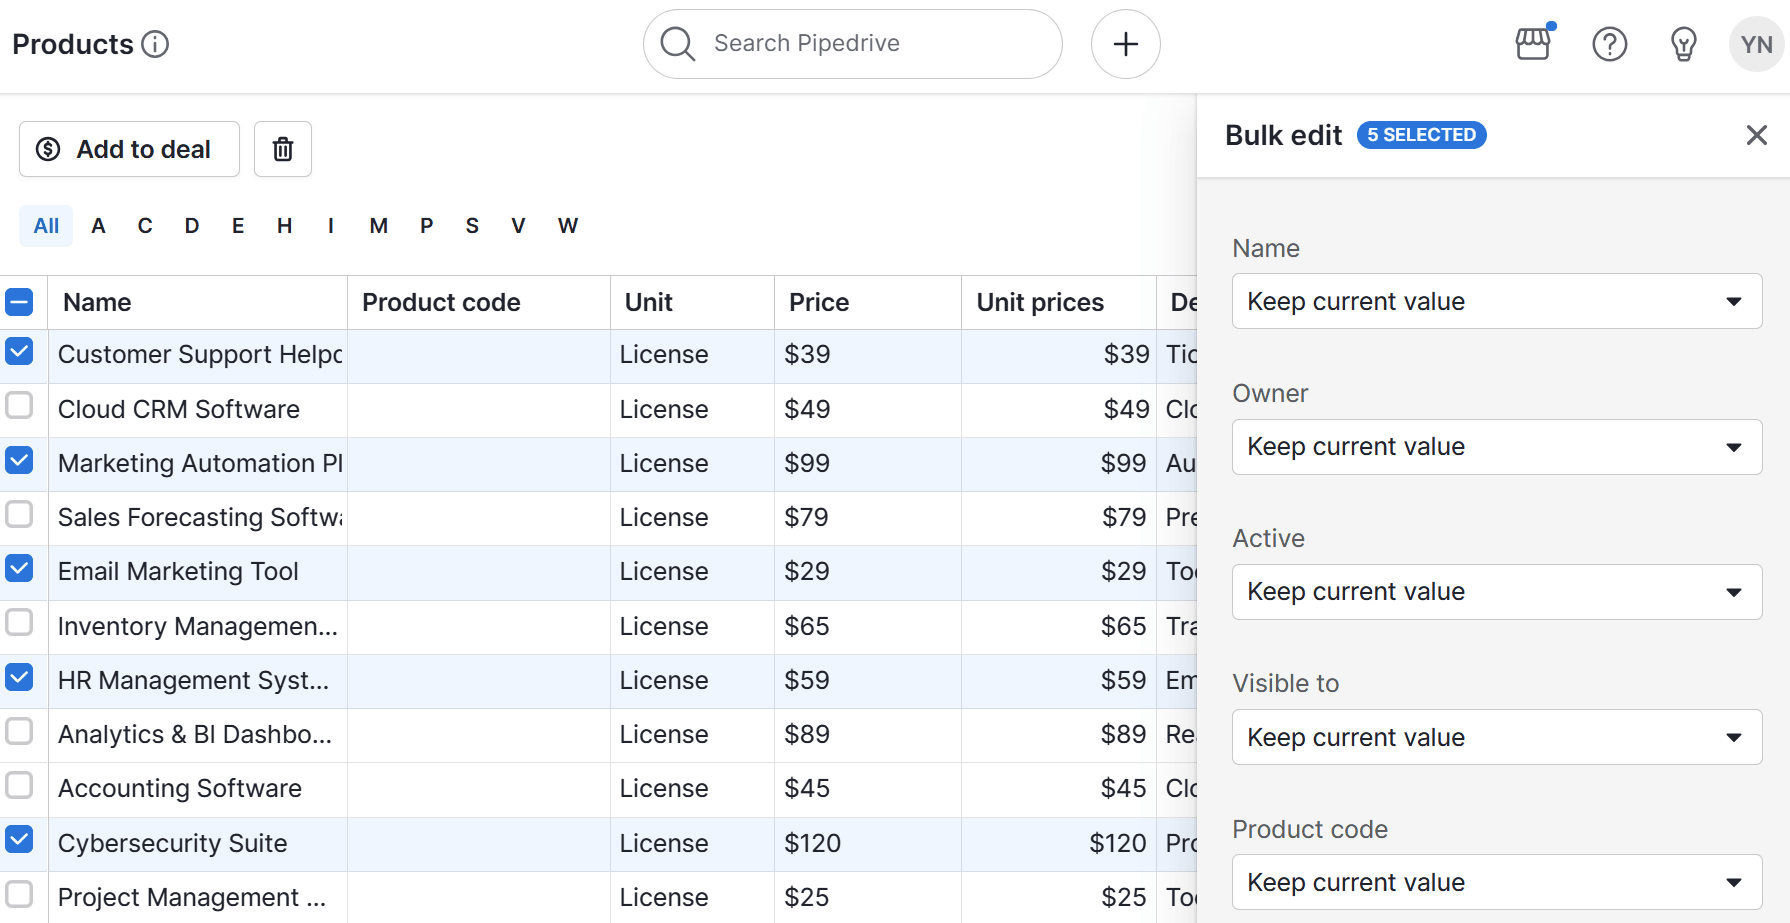Image resolution: width=1790 pixels, height=923 pixels.
Task: Open Email Marketing Tool product
Action: (178, 571)
